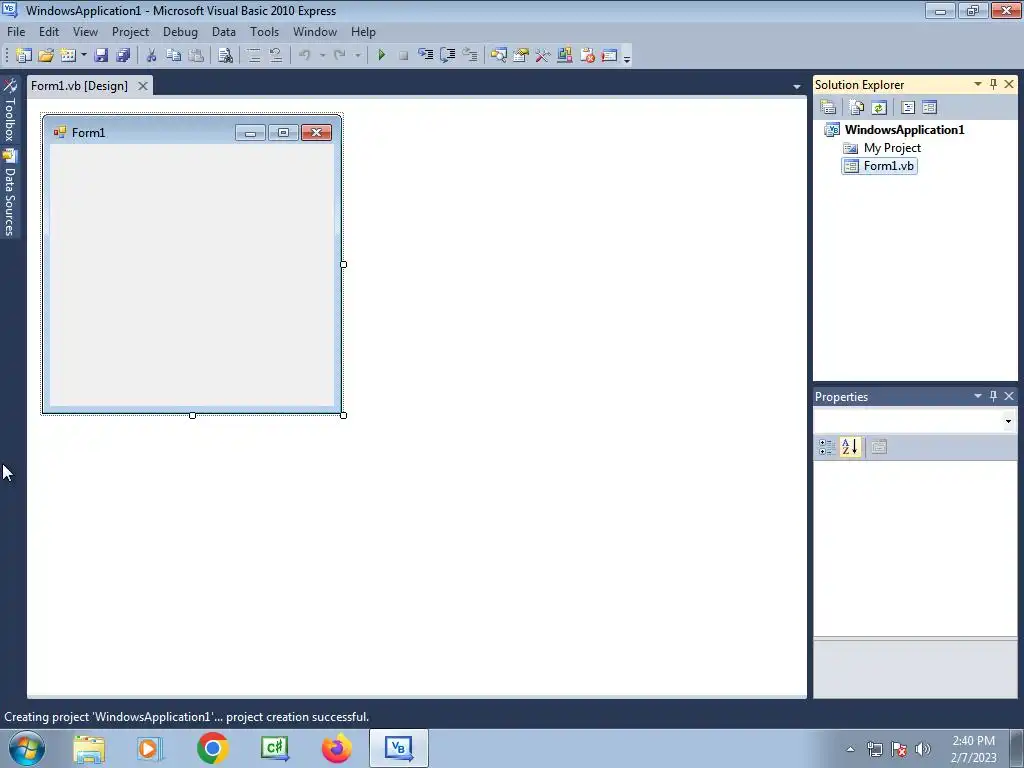The width and height of the screenshot is (1024, 768).
Task: Click the Error List toolbar icon
Action: (x=587, y=56)
